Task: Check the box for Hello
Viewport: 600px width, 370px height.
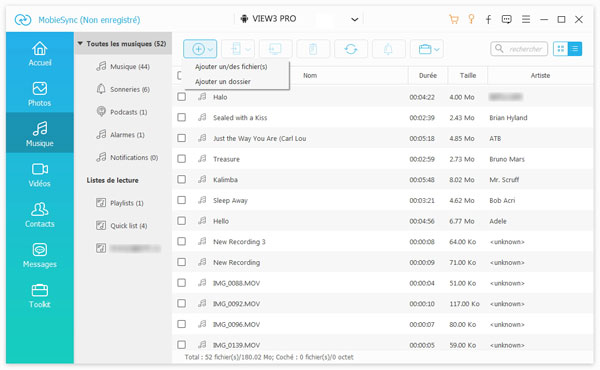Action: (181, 221)
